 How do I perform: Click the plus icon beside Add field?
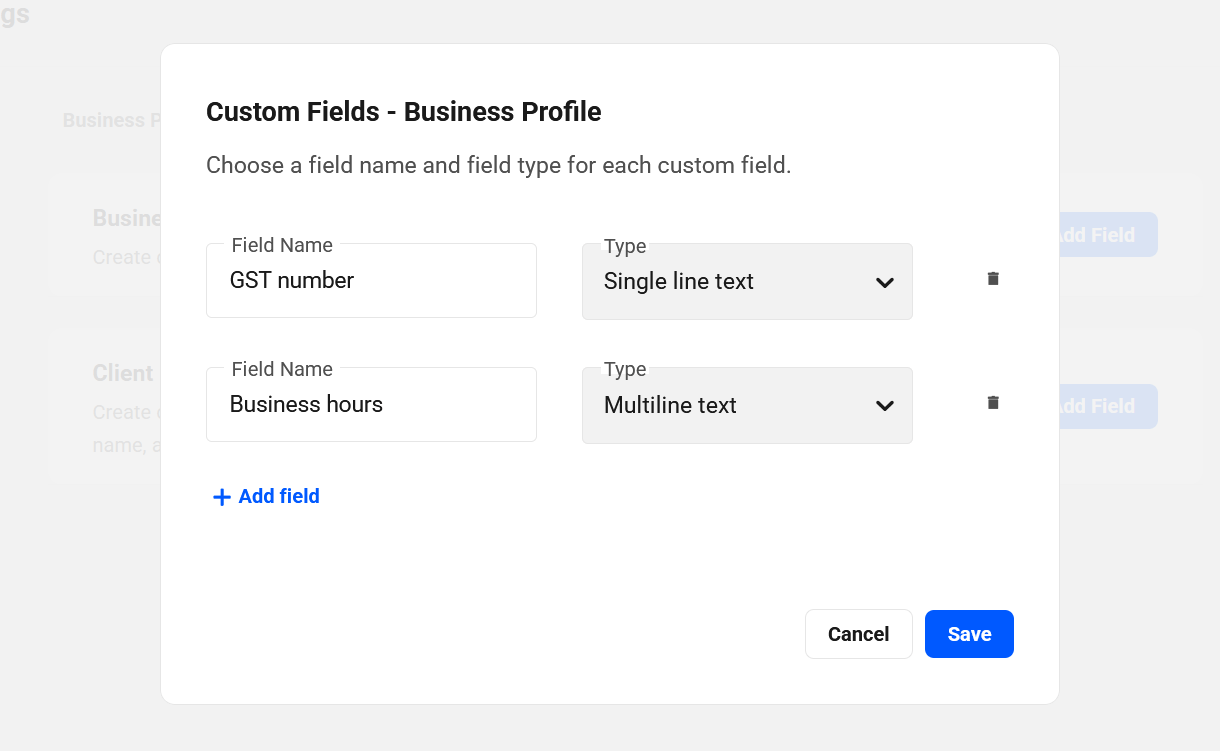(x=222, y=497)
